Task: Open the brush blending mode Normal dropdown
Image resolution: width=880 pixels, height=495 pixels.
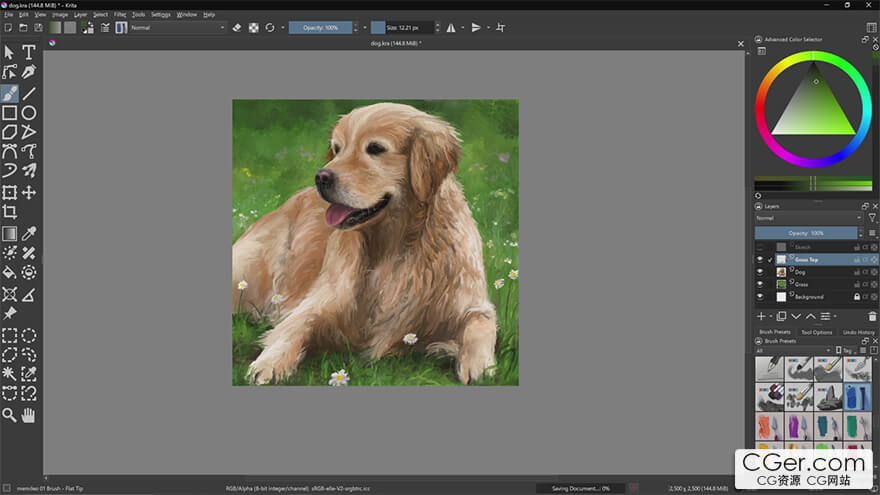Action: 178,28
